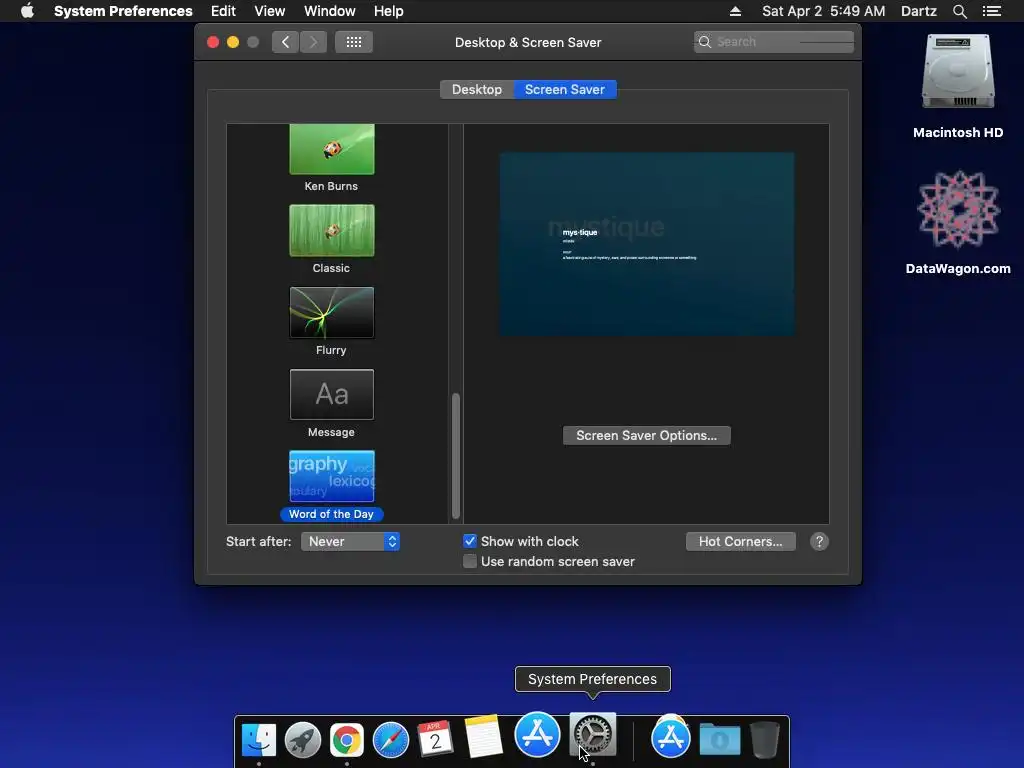Launch Safari from the Dock
Image resolution: width=1024 pixels, height=768 pixels.
pos(390,740)
